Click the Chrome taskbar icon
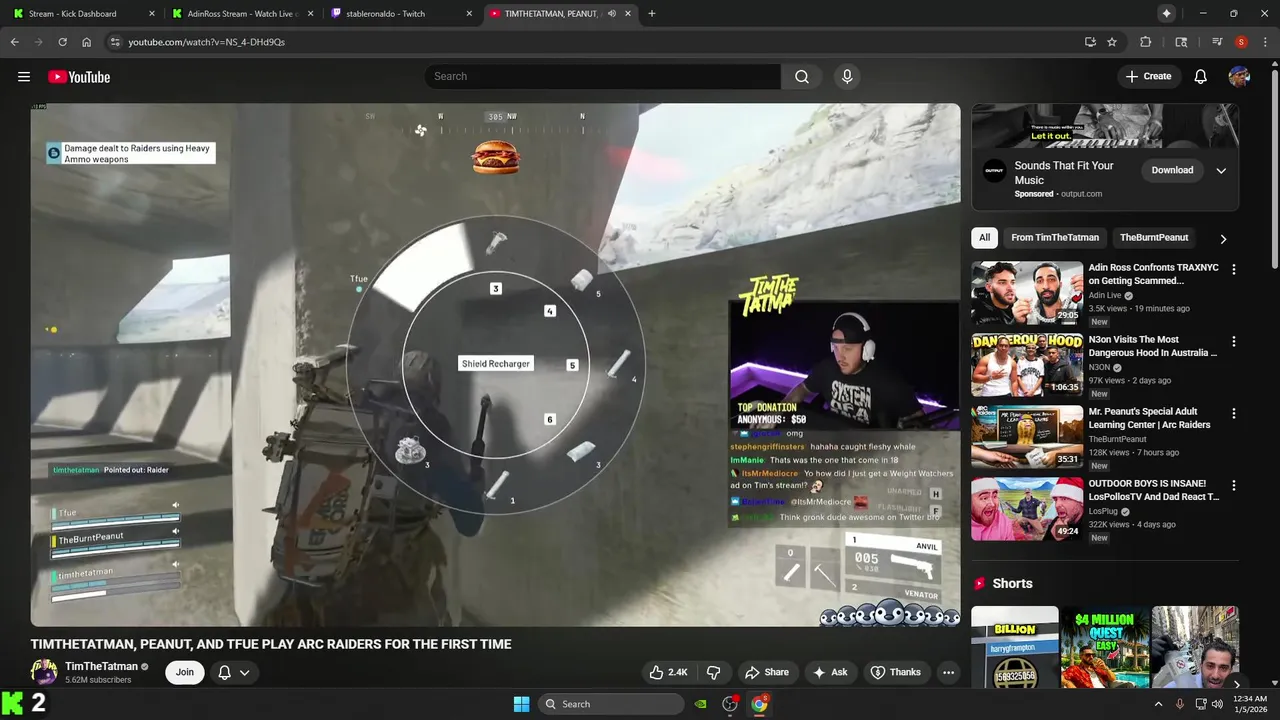 [x=759, y=704]
